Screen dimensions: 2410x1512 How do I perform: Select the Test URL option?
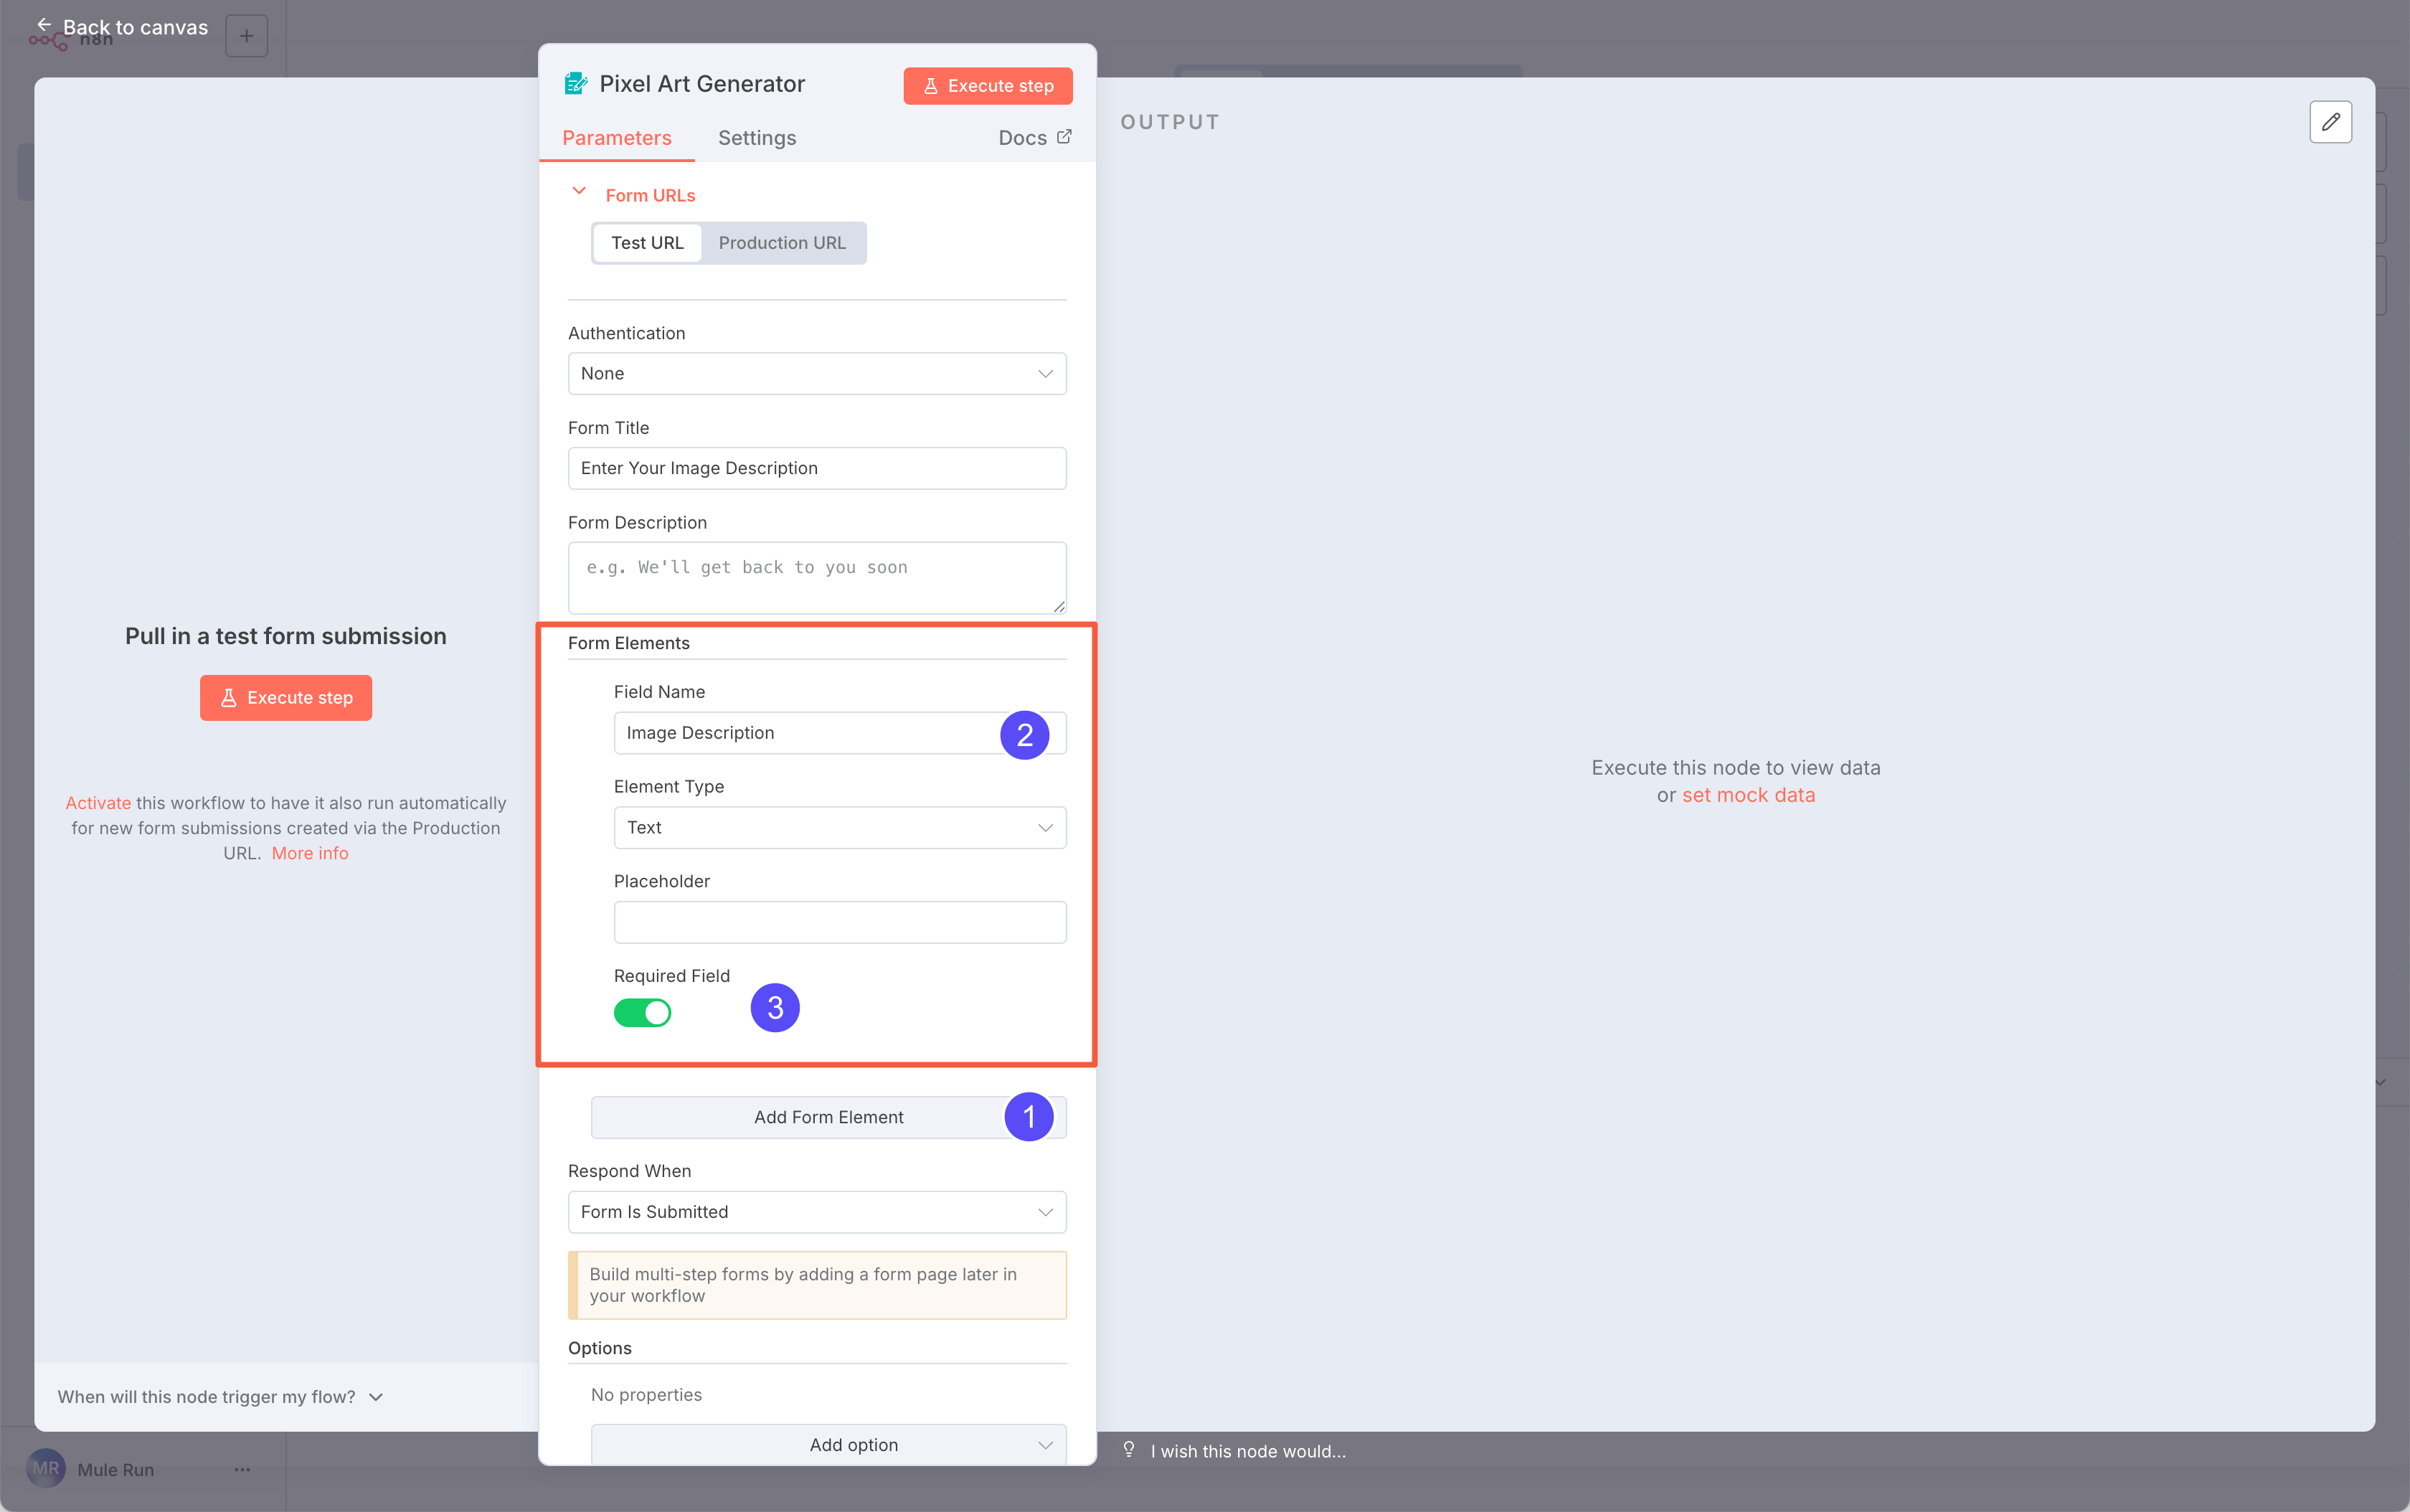coord(647,243)
